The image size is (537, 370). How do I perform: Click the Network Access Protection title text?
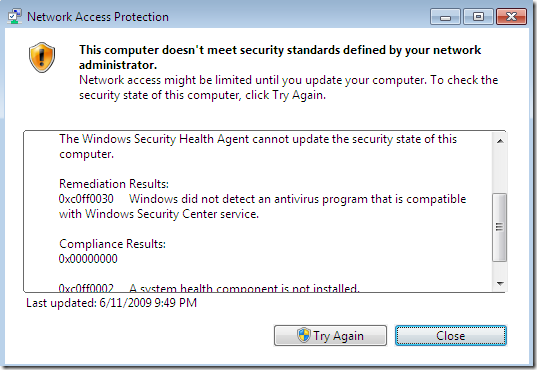[98, 17]
